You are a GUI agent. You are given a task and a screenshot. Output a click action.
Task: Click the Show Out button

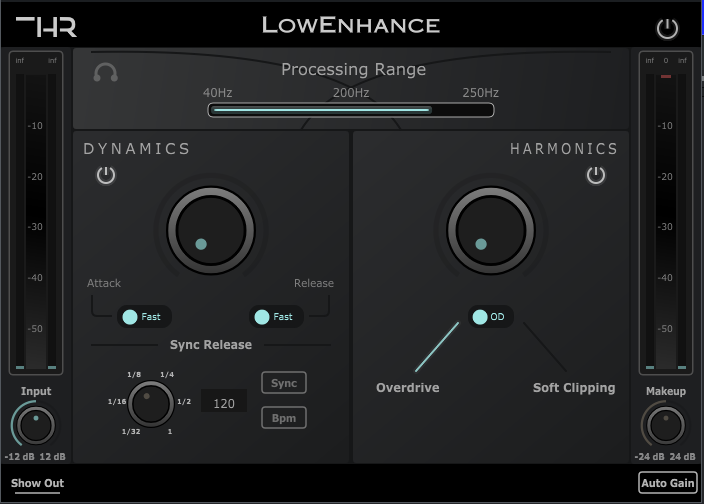(x=38, y=484)
